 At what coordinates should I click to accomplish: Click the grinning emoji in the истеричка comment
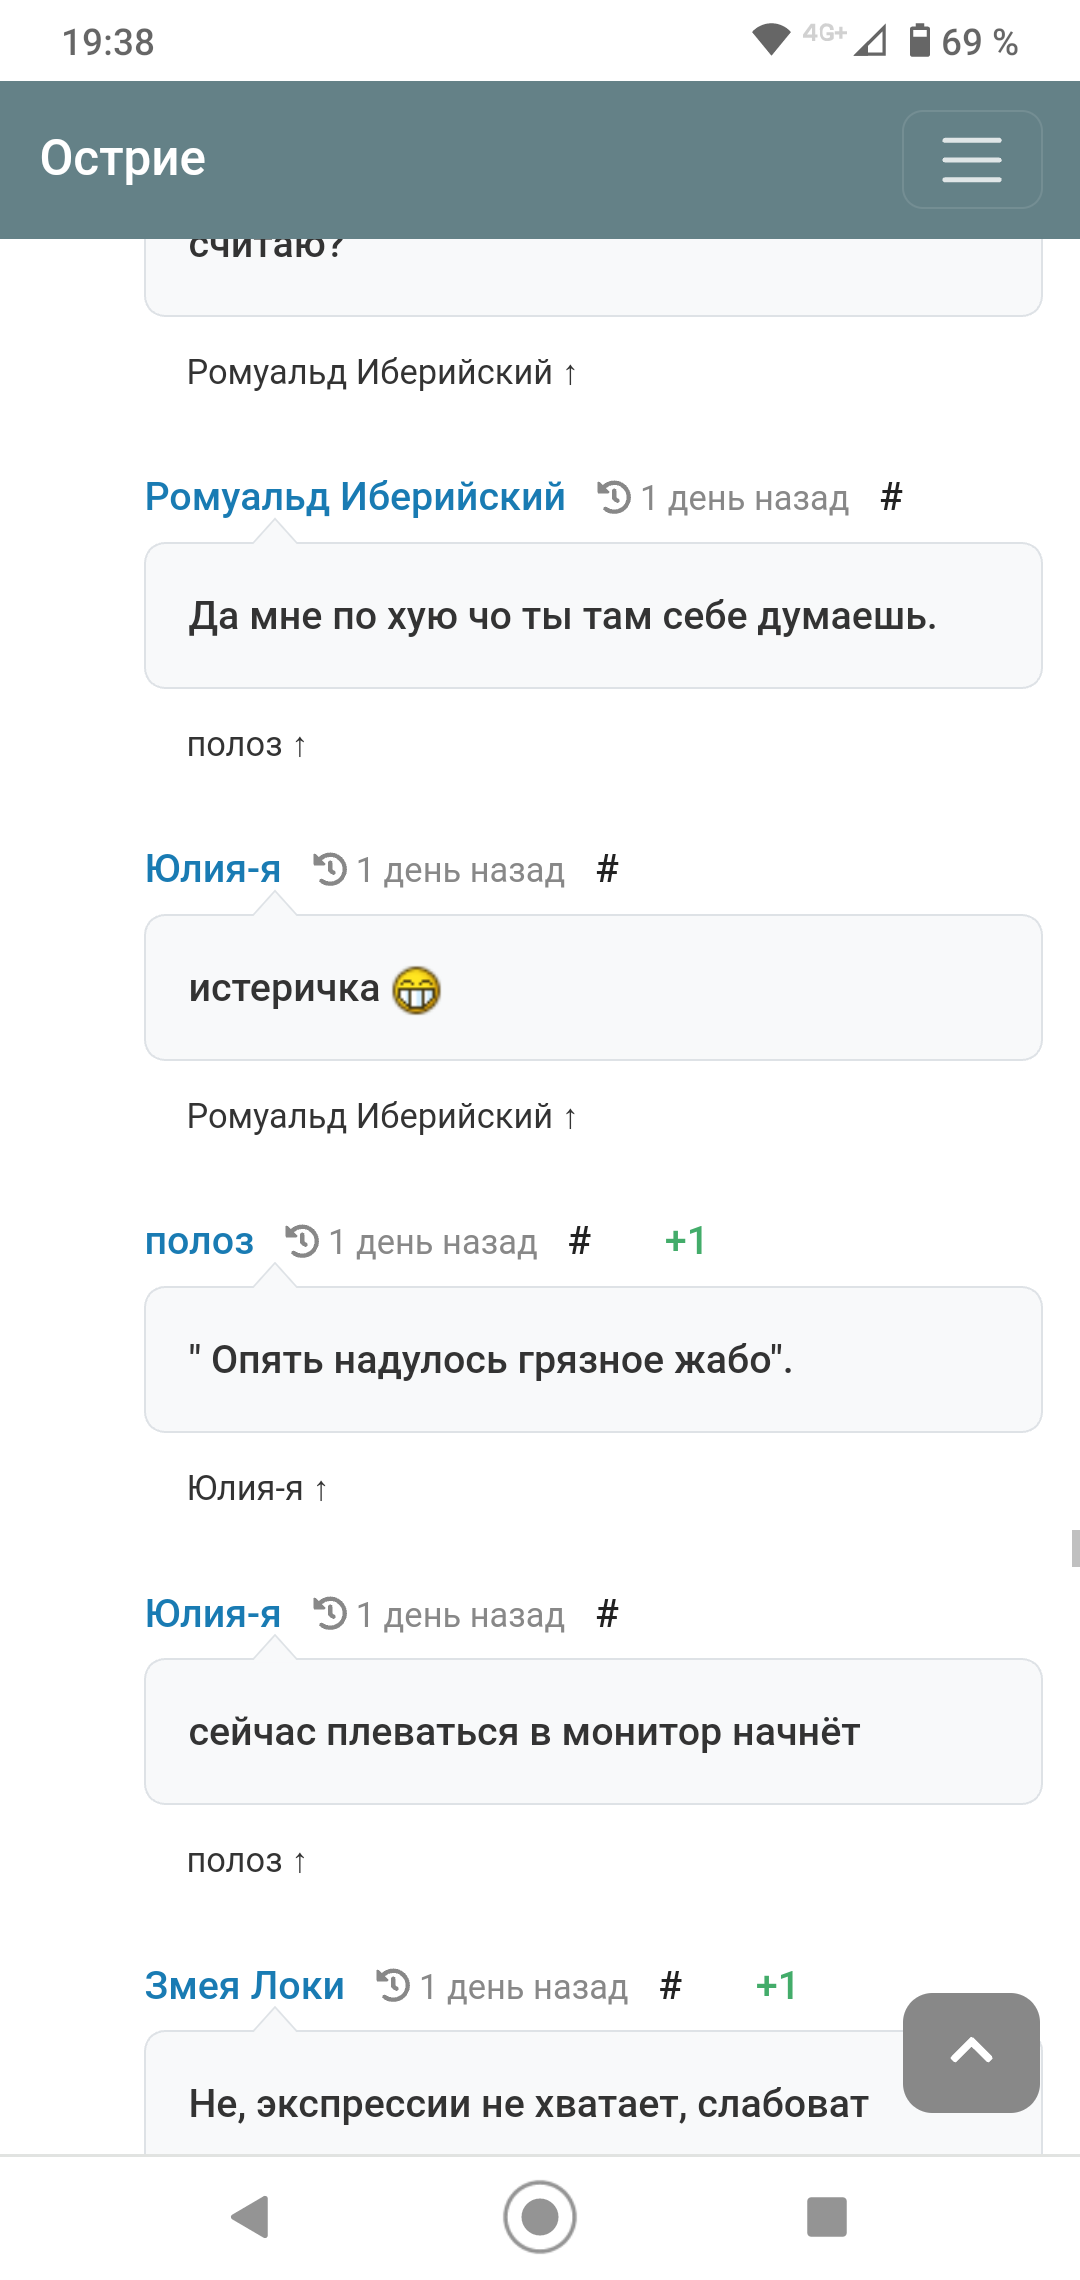coord(416,990)
